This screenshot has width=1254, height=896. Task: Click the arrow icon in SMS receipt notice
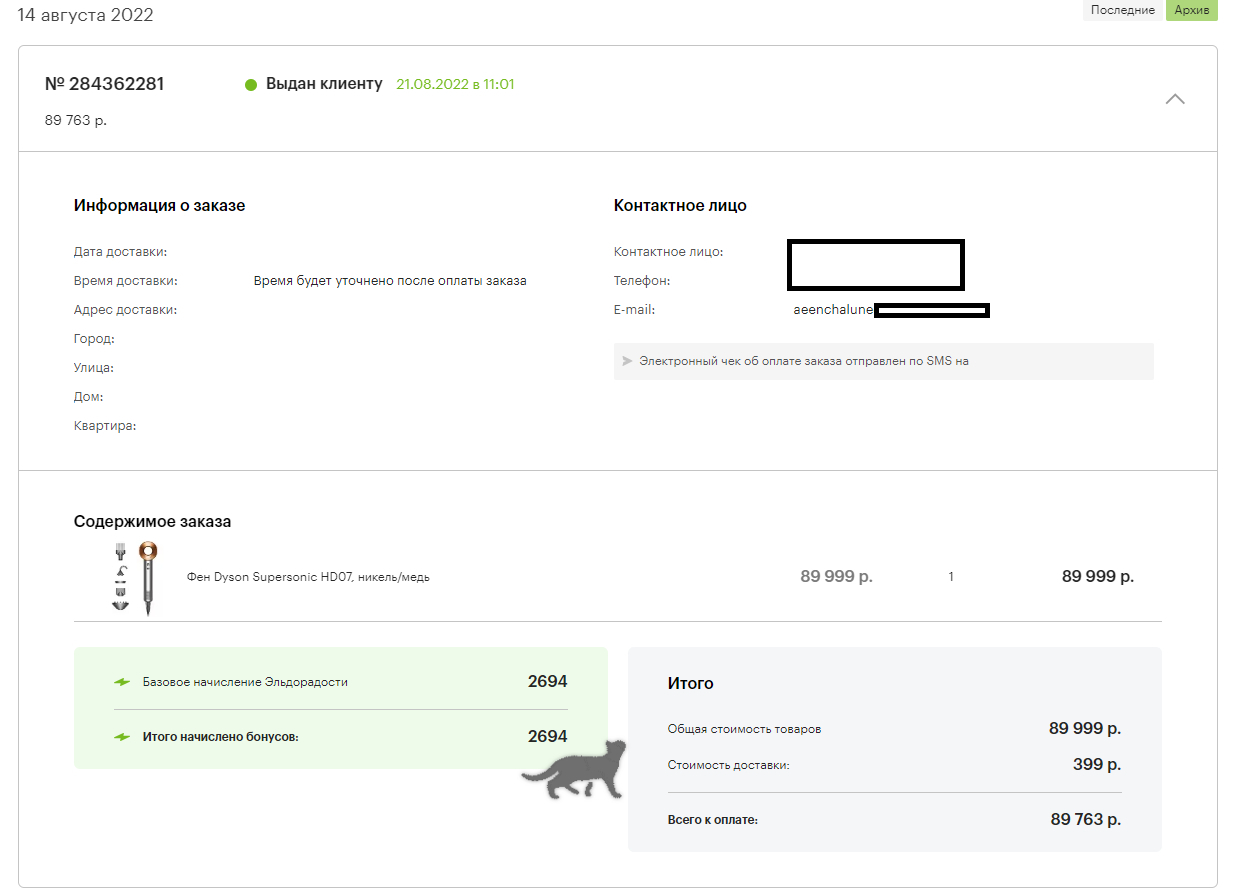coord(627,361)
